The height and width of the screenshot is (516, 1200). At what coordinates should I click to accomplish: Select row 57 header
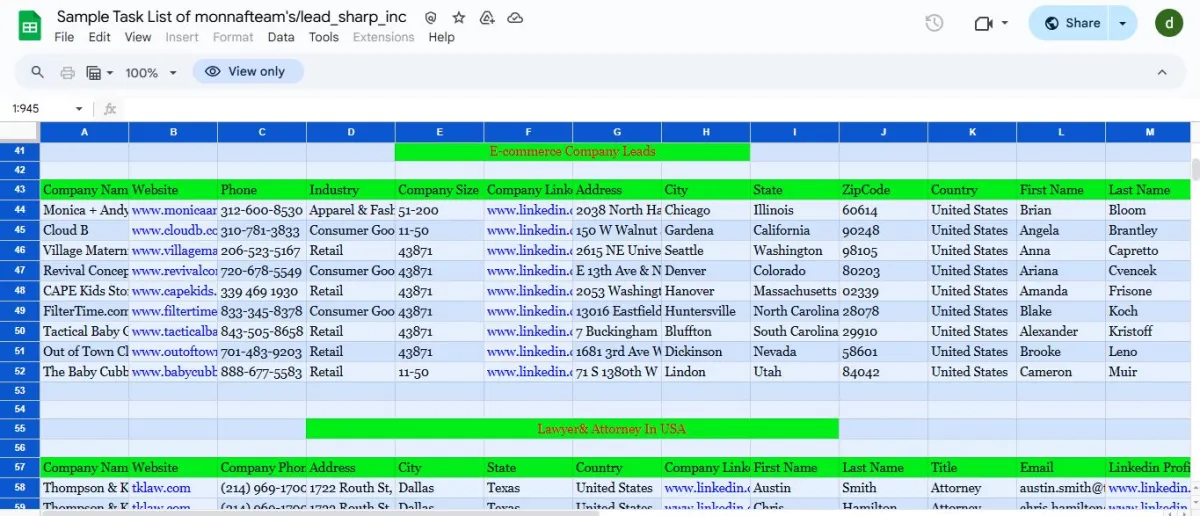pyautogui.click(x=20, y=467)
